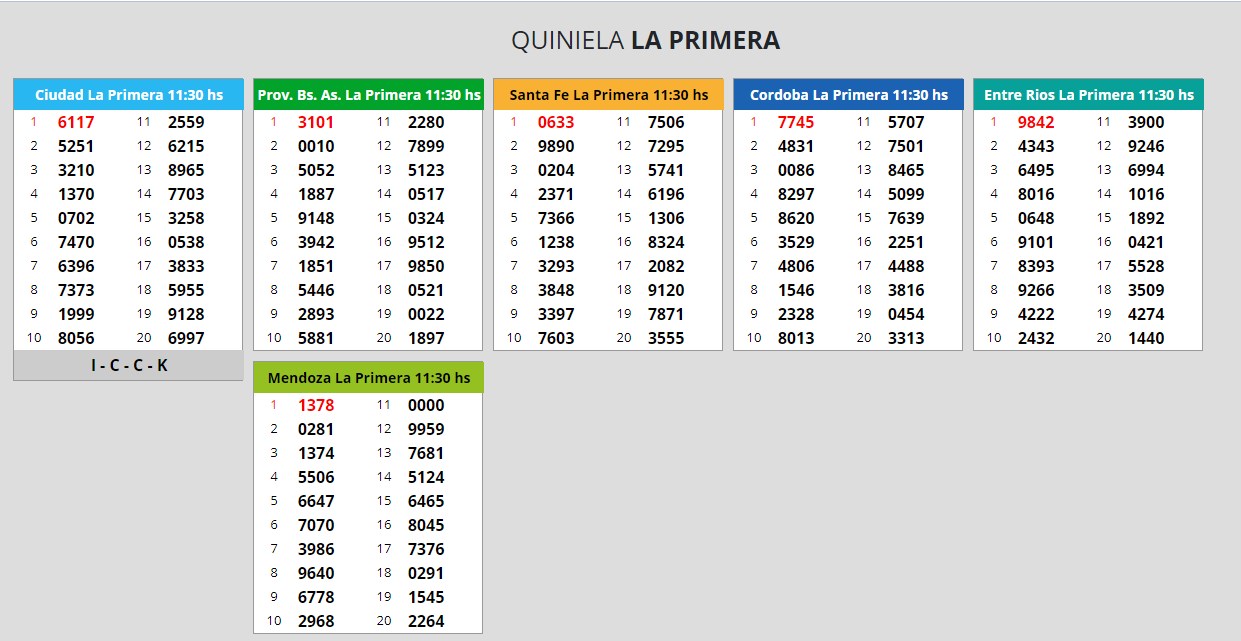
Task: Click the I - C - C - K letters bar
Action: pyautogui.click(x=128, y=366)
